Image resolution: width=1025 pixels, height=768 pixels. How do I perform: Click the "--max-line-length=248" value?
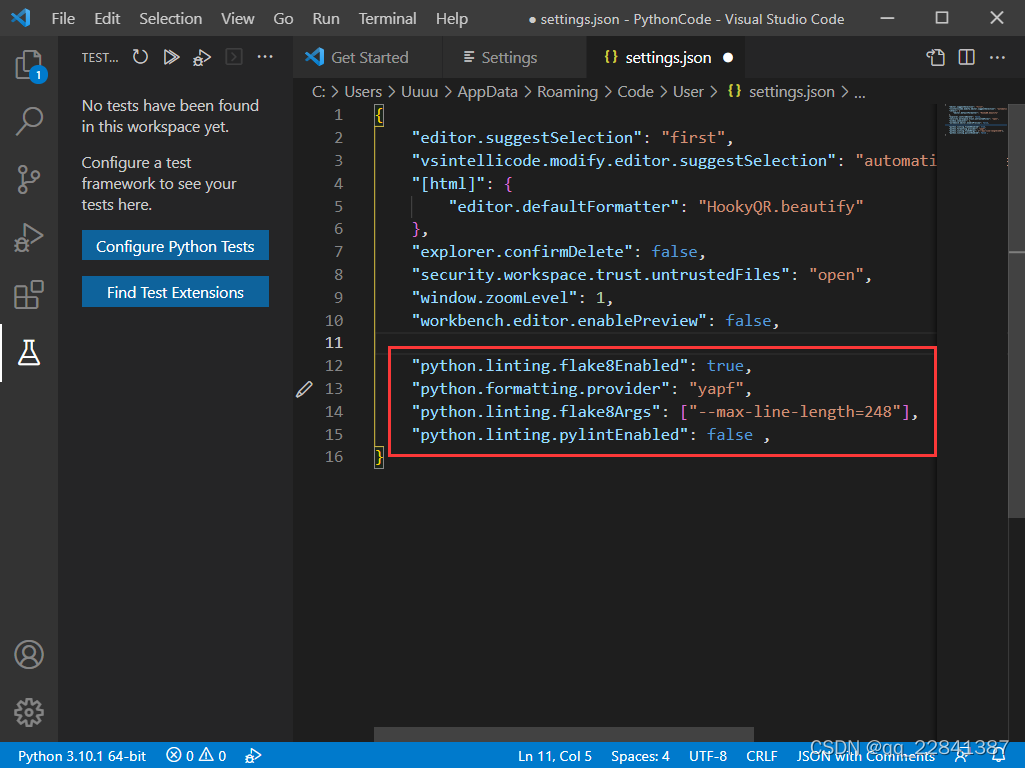[795, 412]
